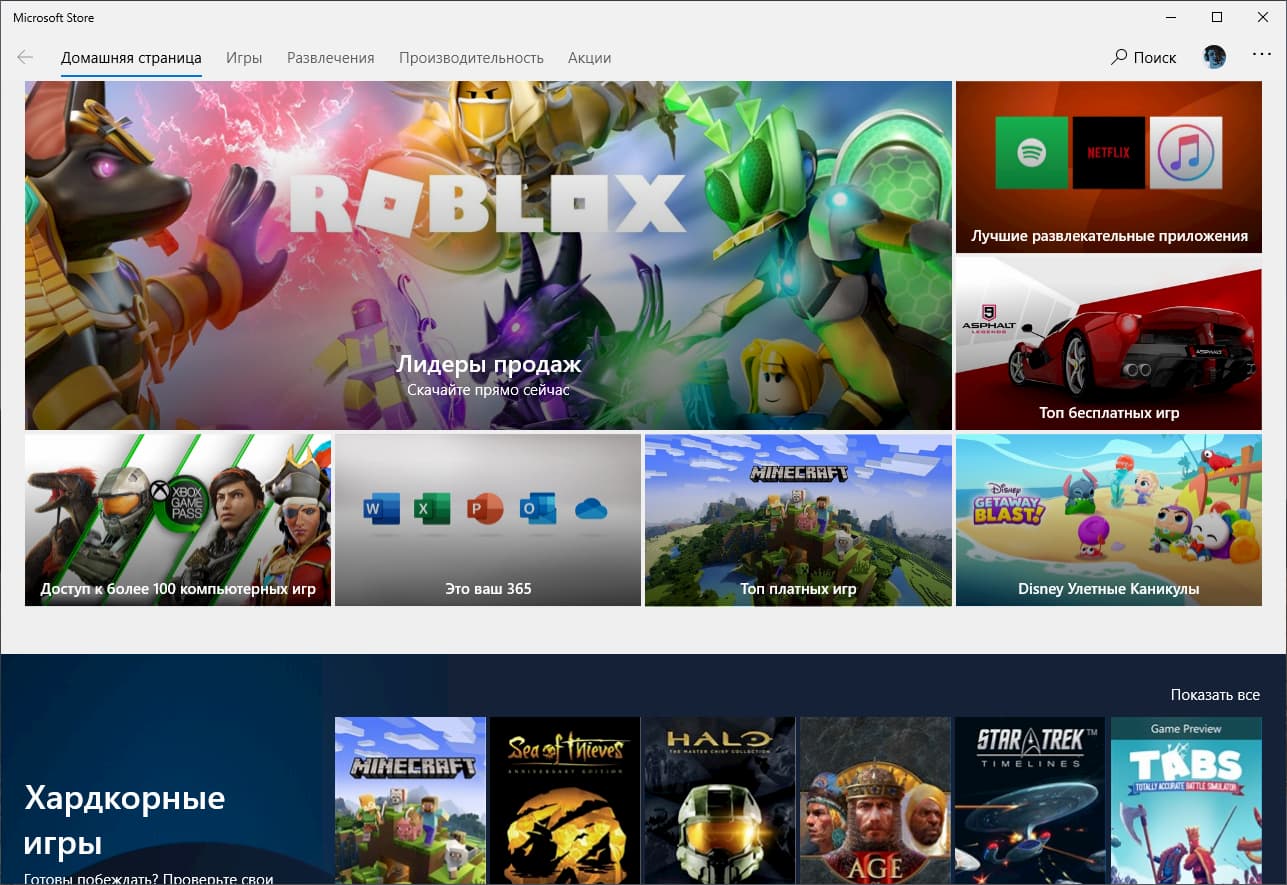
Task: Switch to the Производительность tab
Action: (471, 58)
